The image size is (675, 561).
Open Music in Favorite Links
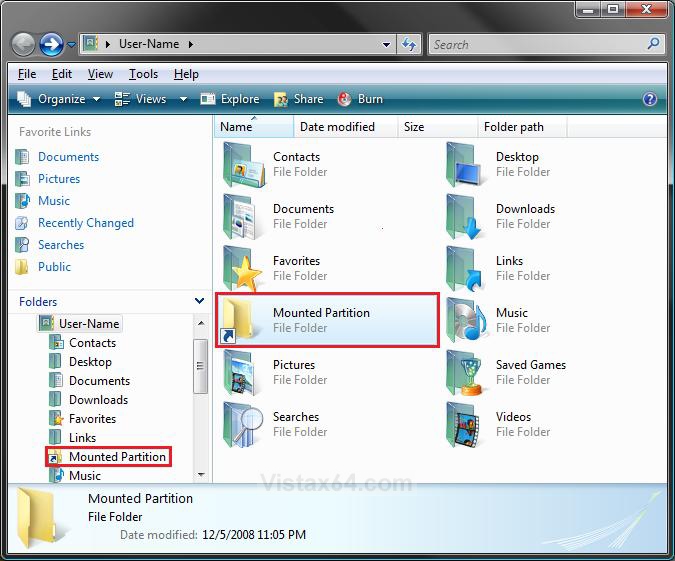(42, 201)
